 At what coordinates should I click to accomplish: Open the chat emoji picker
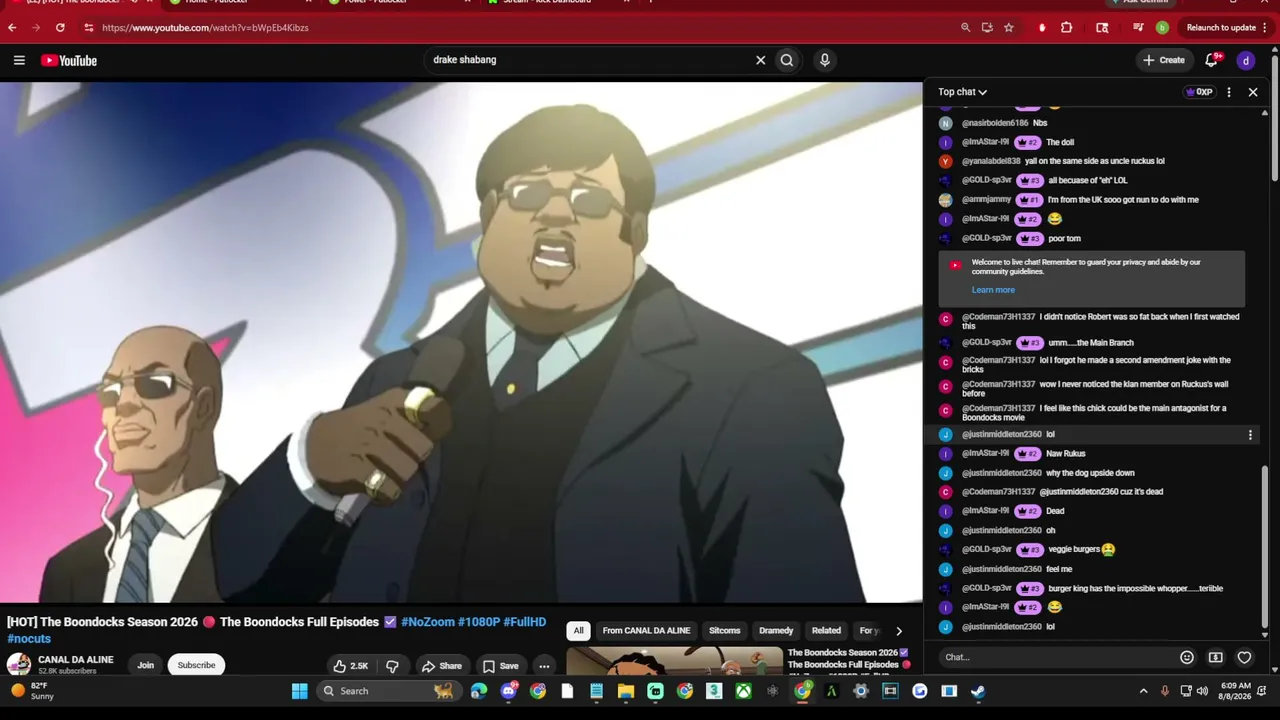point(1187,657)
